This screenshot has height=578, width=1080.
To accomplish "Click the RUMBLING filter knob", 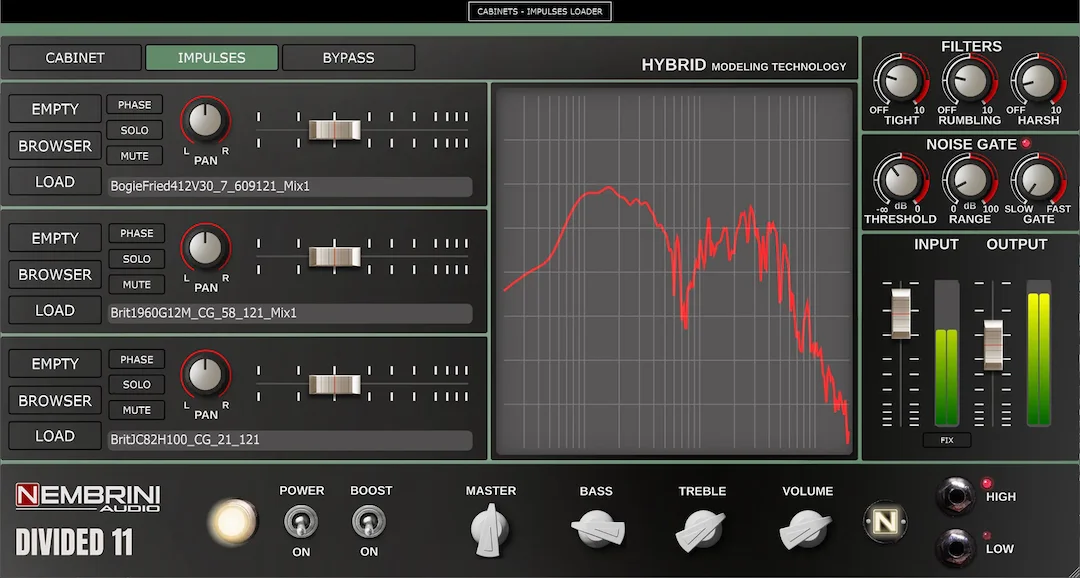I will click(970, 81).
